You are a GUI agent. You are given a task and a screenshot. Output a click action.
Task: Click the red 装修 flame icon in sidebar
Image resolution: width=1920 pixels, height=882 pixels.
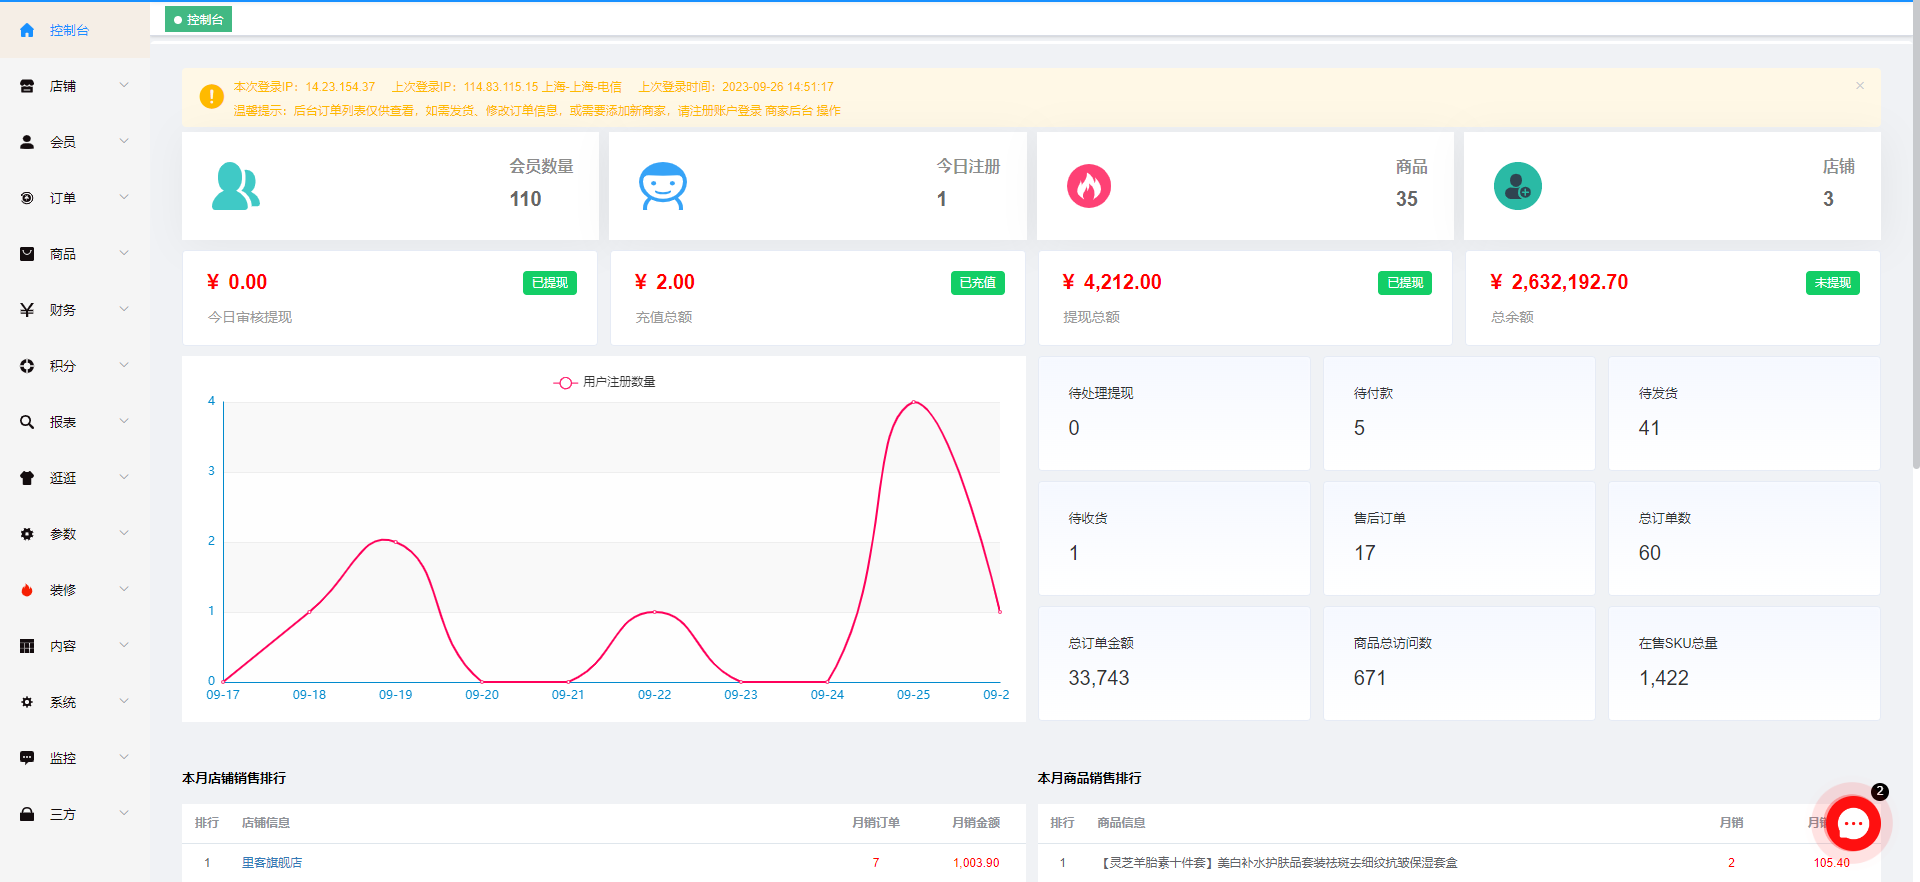pyautogui.click(x=27, y=590)
